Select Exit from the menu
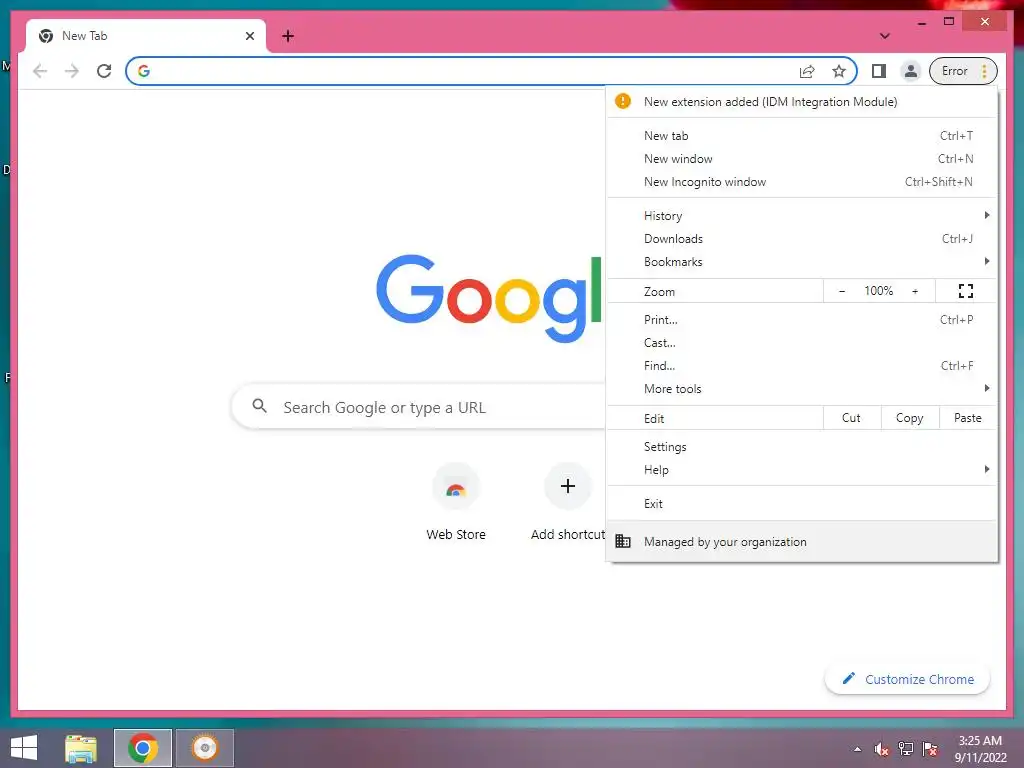Image resolution: width=1024 pixels, height=768 pixels. (802, 504)
